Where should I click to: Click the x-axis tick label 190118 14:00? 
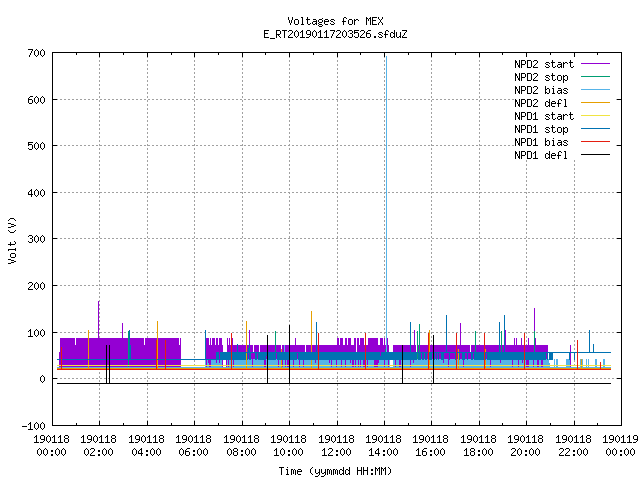point(383,446)
